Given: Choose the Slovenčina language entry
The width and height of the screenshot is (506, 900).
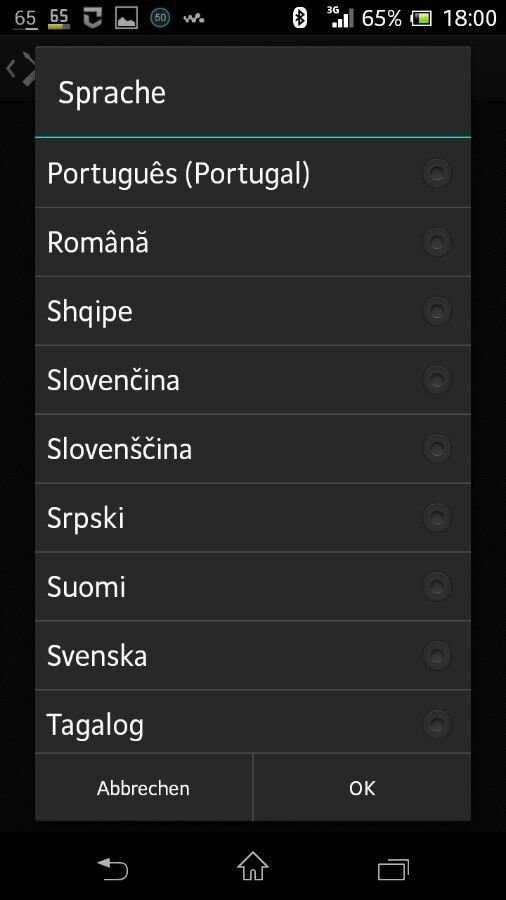Looking at the screenshot, I should (252, 380).
